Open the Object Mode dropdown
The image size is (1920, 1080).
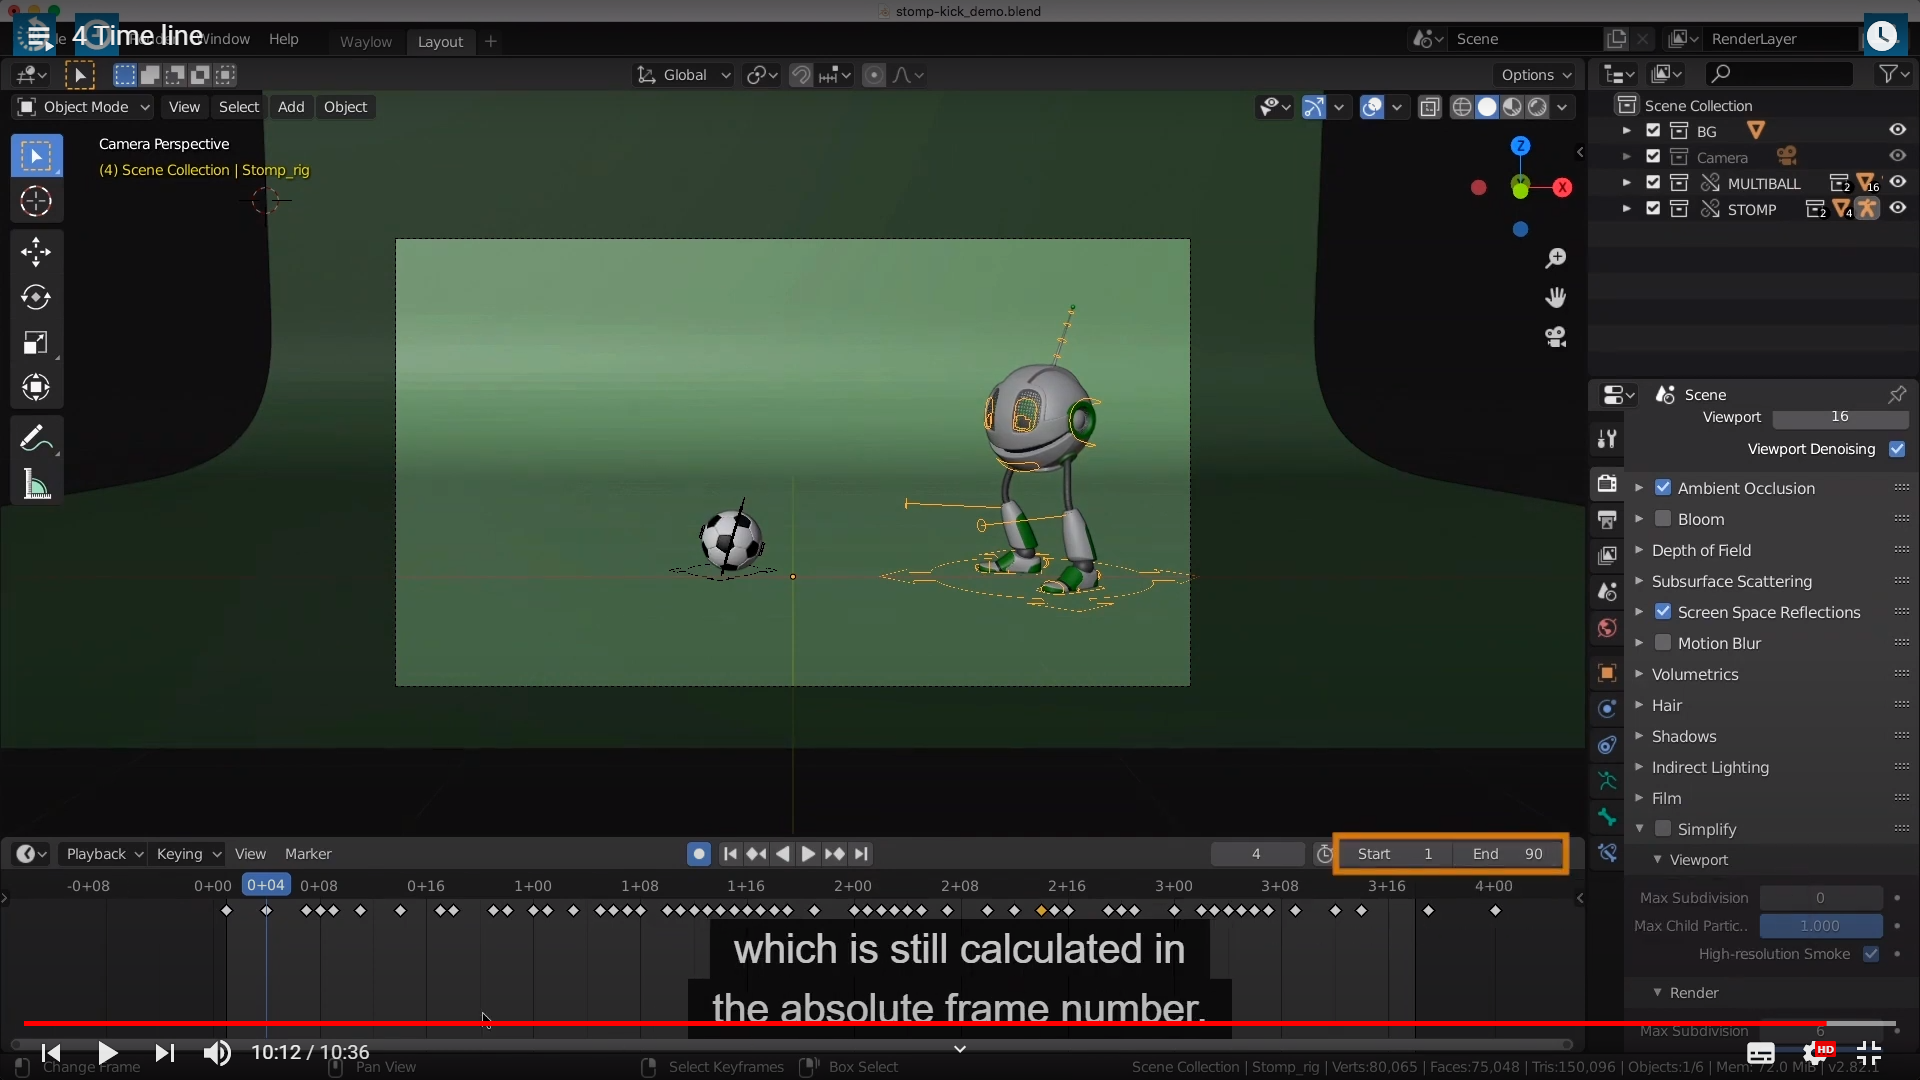pyautogui.click(x=84, y=107)
